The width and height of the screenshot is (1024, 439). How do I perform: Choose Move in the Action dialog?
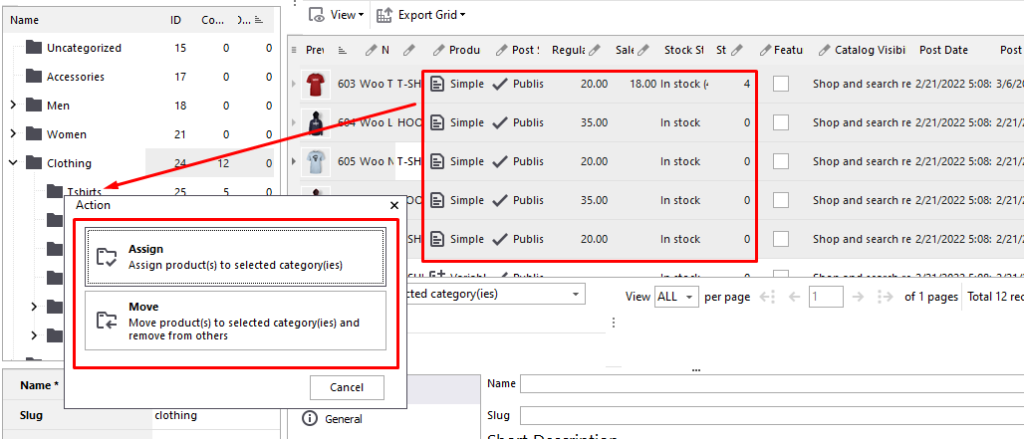coord(236,320)
